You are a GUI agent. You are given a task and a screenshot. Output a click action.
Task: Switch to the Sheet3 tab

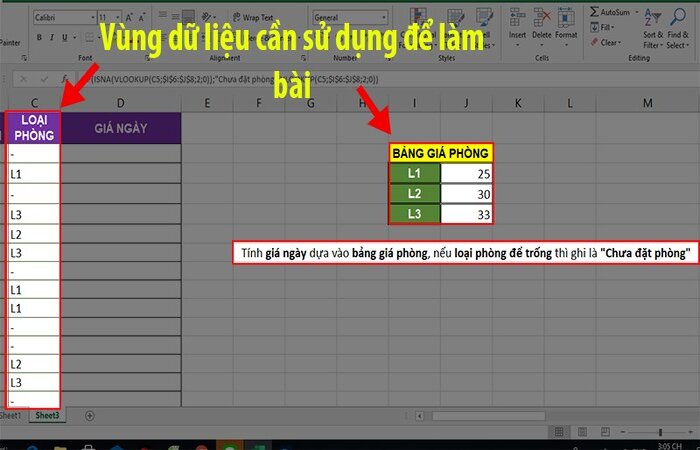47,415
